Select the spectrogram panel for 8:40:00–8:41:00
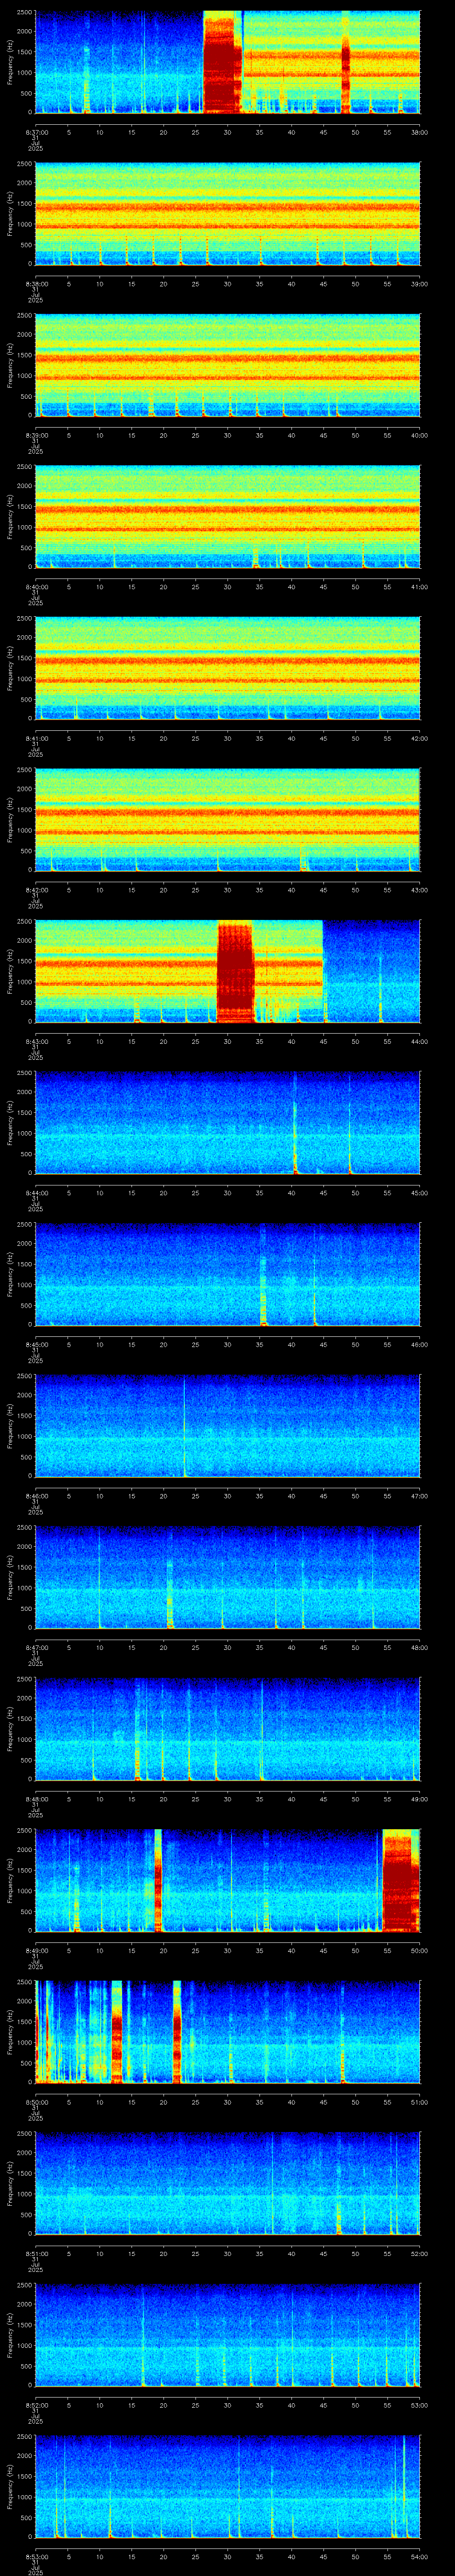Image resolution: width=455 pixels, height=2576 pixels. 227,517
